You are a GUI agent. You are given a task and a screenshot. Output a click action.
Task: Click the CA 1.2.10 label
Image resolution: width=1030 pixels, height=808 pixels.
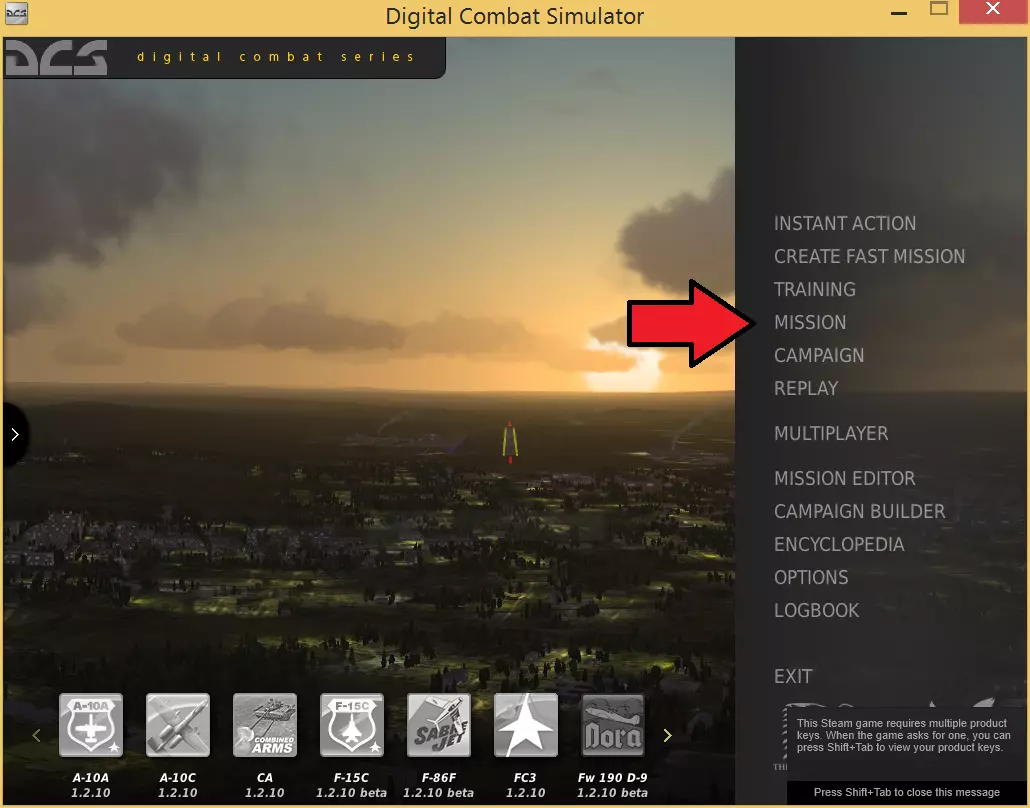click(x=265, y=785)
